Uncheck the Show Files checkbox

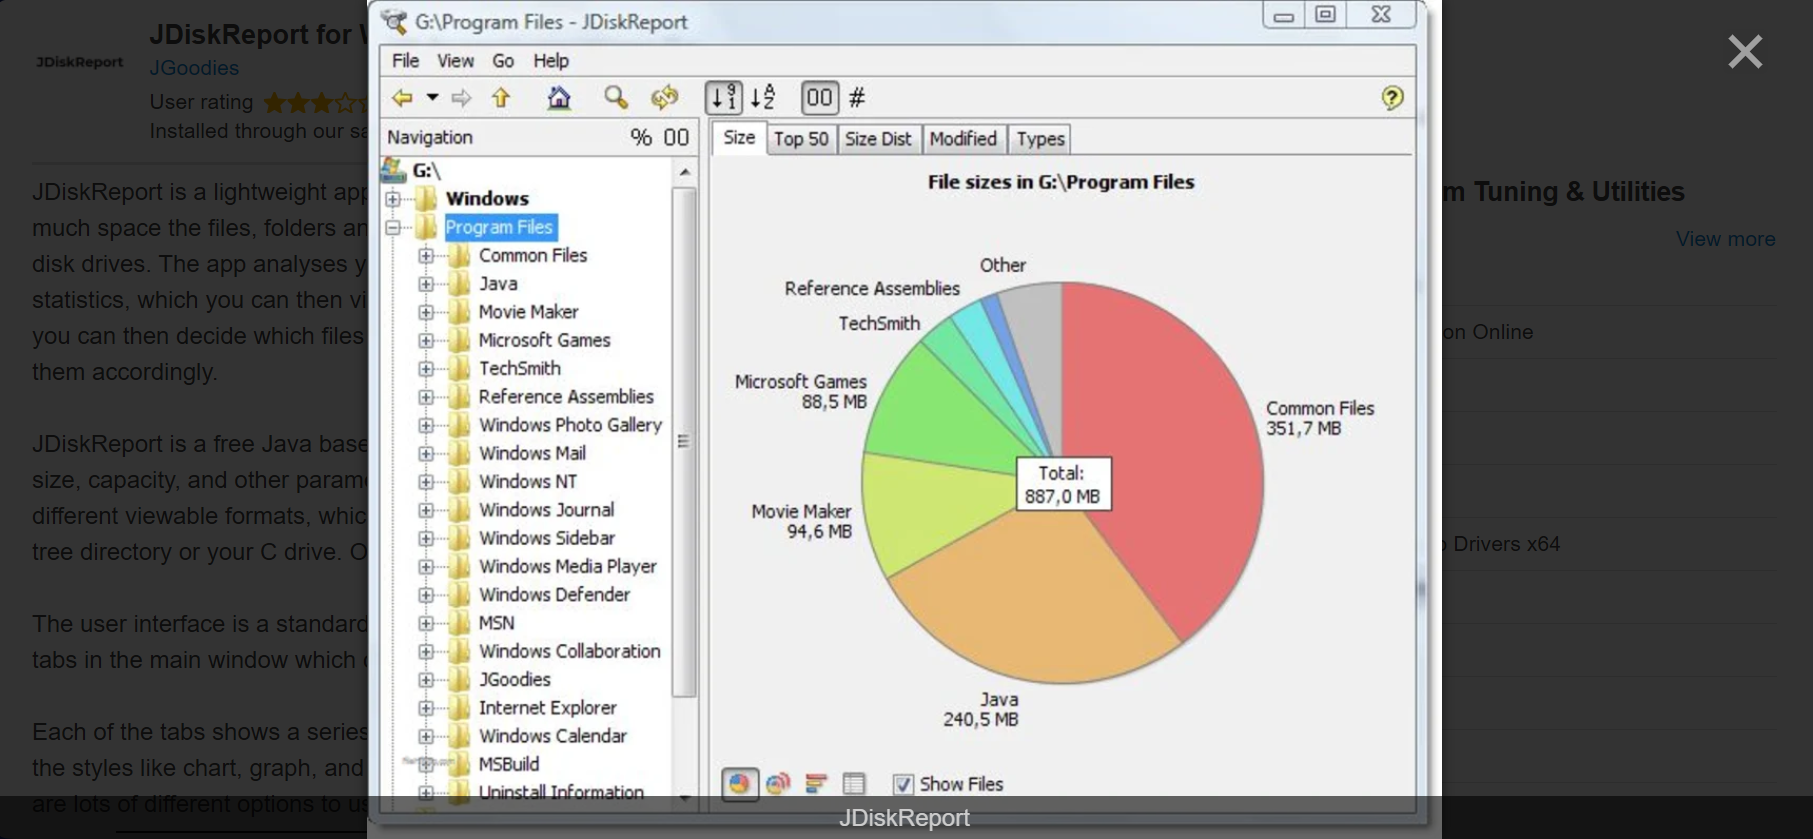click(903, 785)
